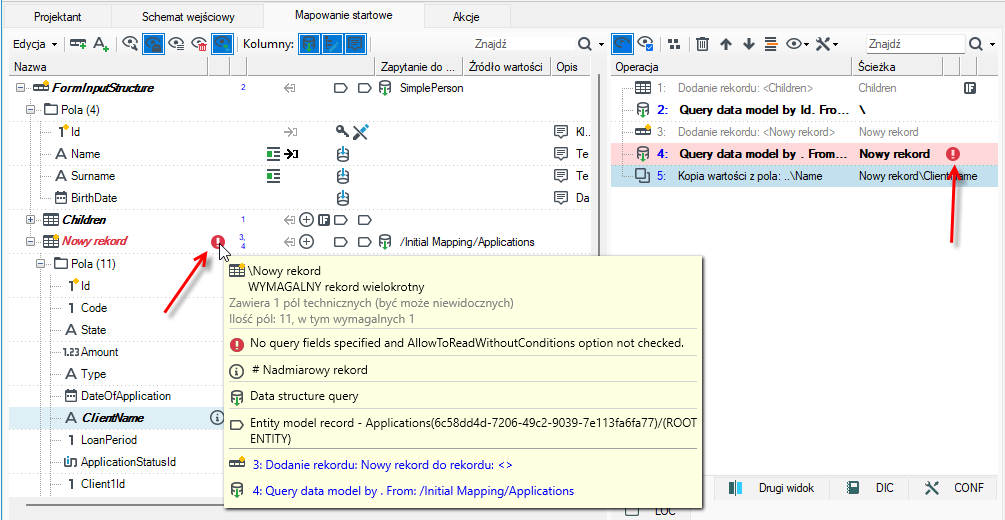Select the Mapowanie startowe tab
Image resolution: width=1005 pixels, height=520 pixels.
click(x=344, y=15)
